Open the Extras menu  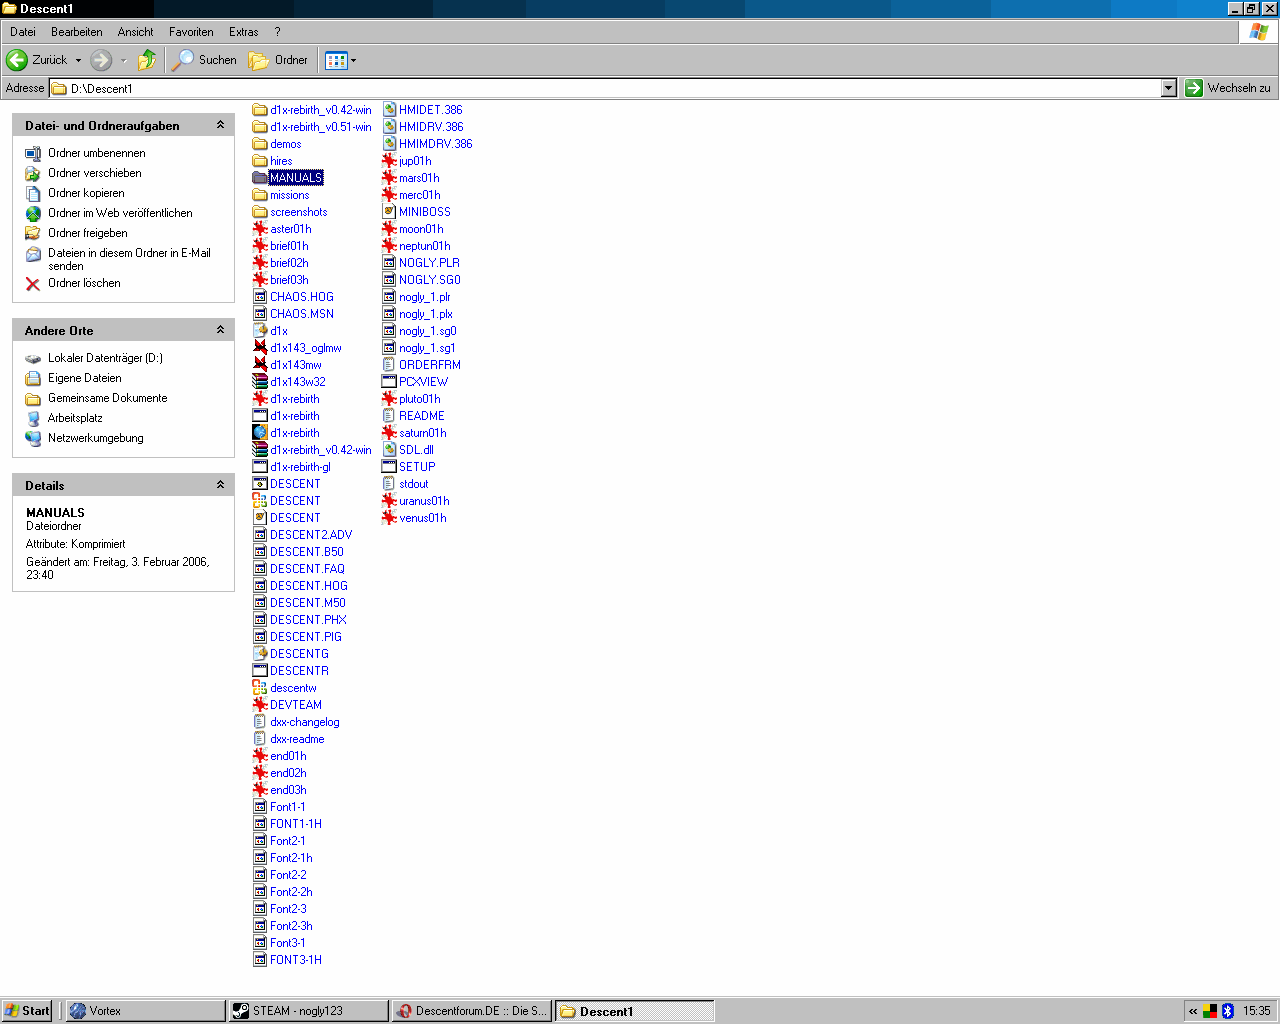[243, 32]
